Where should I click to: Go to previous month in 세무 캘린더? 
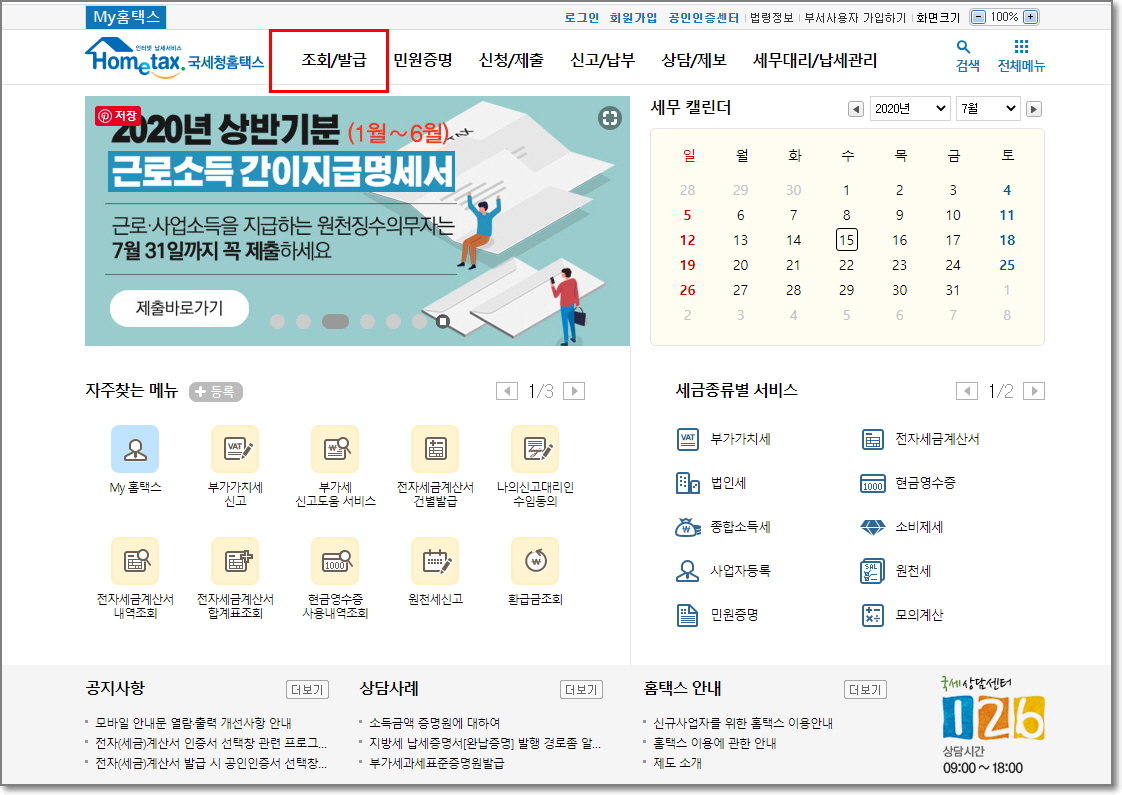click(x=856, y=109)
